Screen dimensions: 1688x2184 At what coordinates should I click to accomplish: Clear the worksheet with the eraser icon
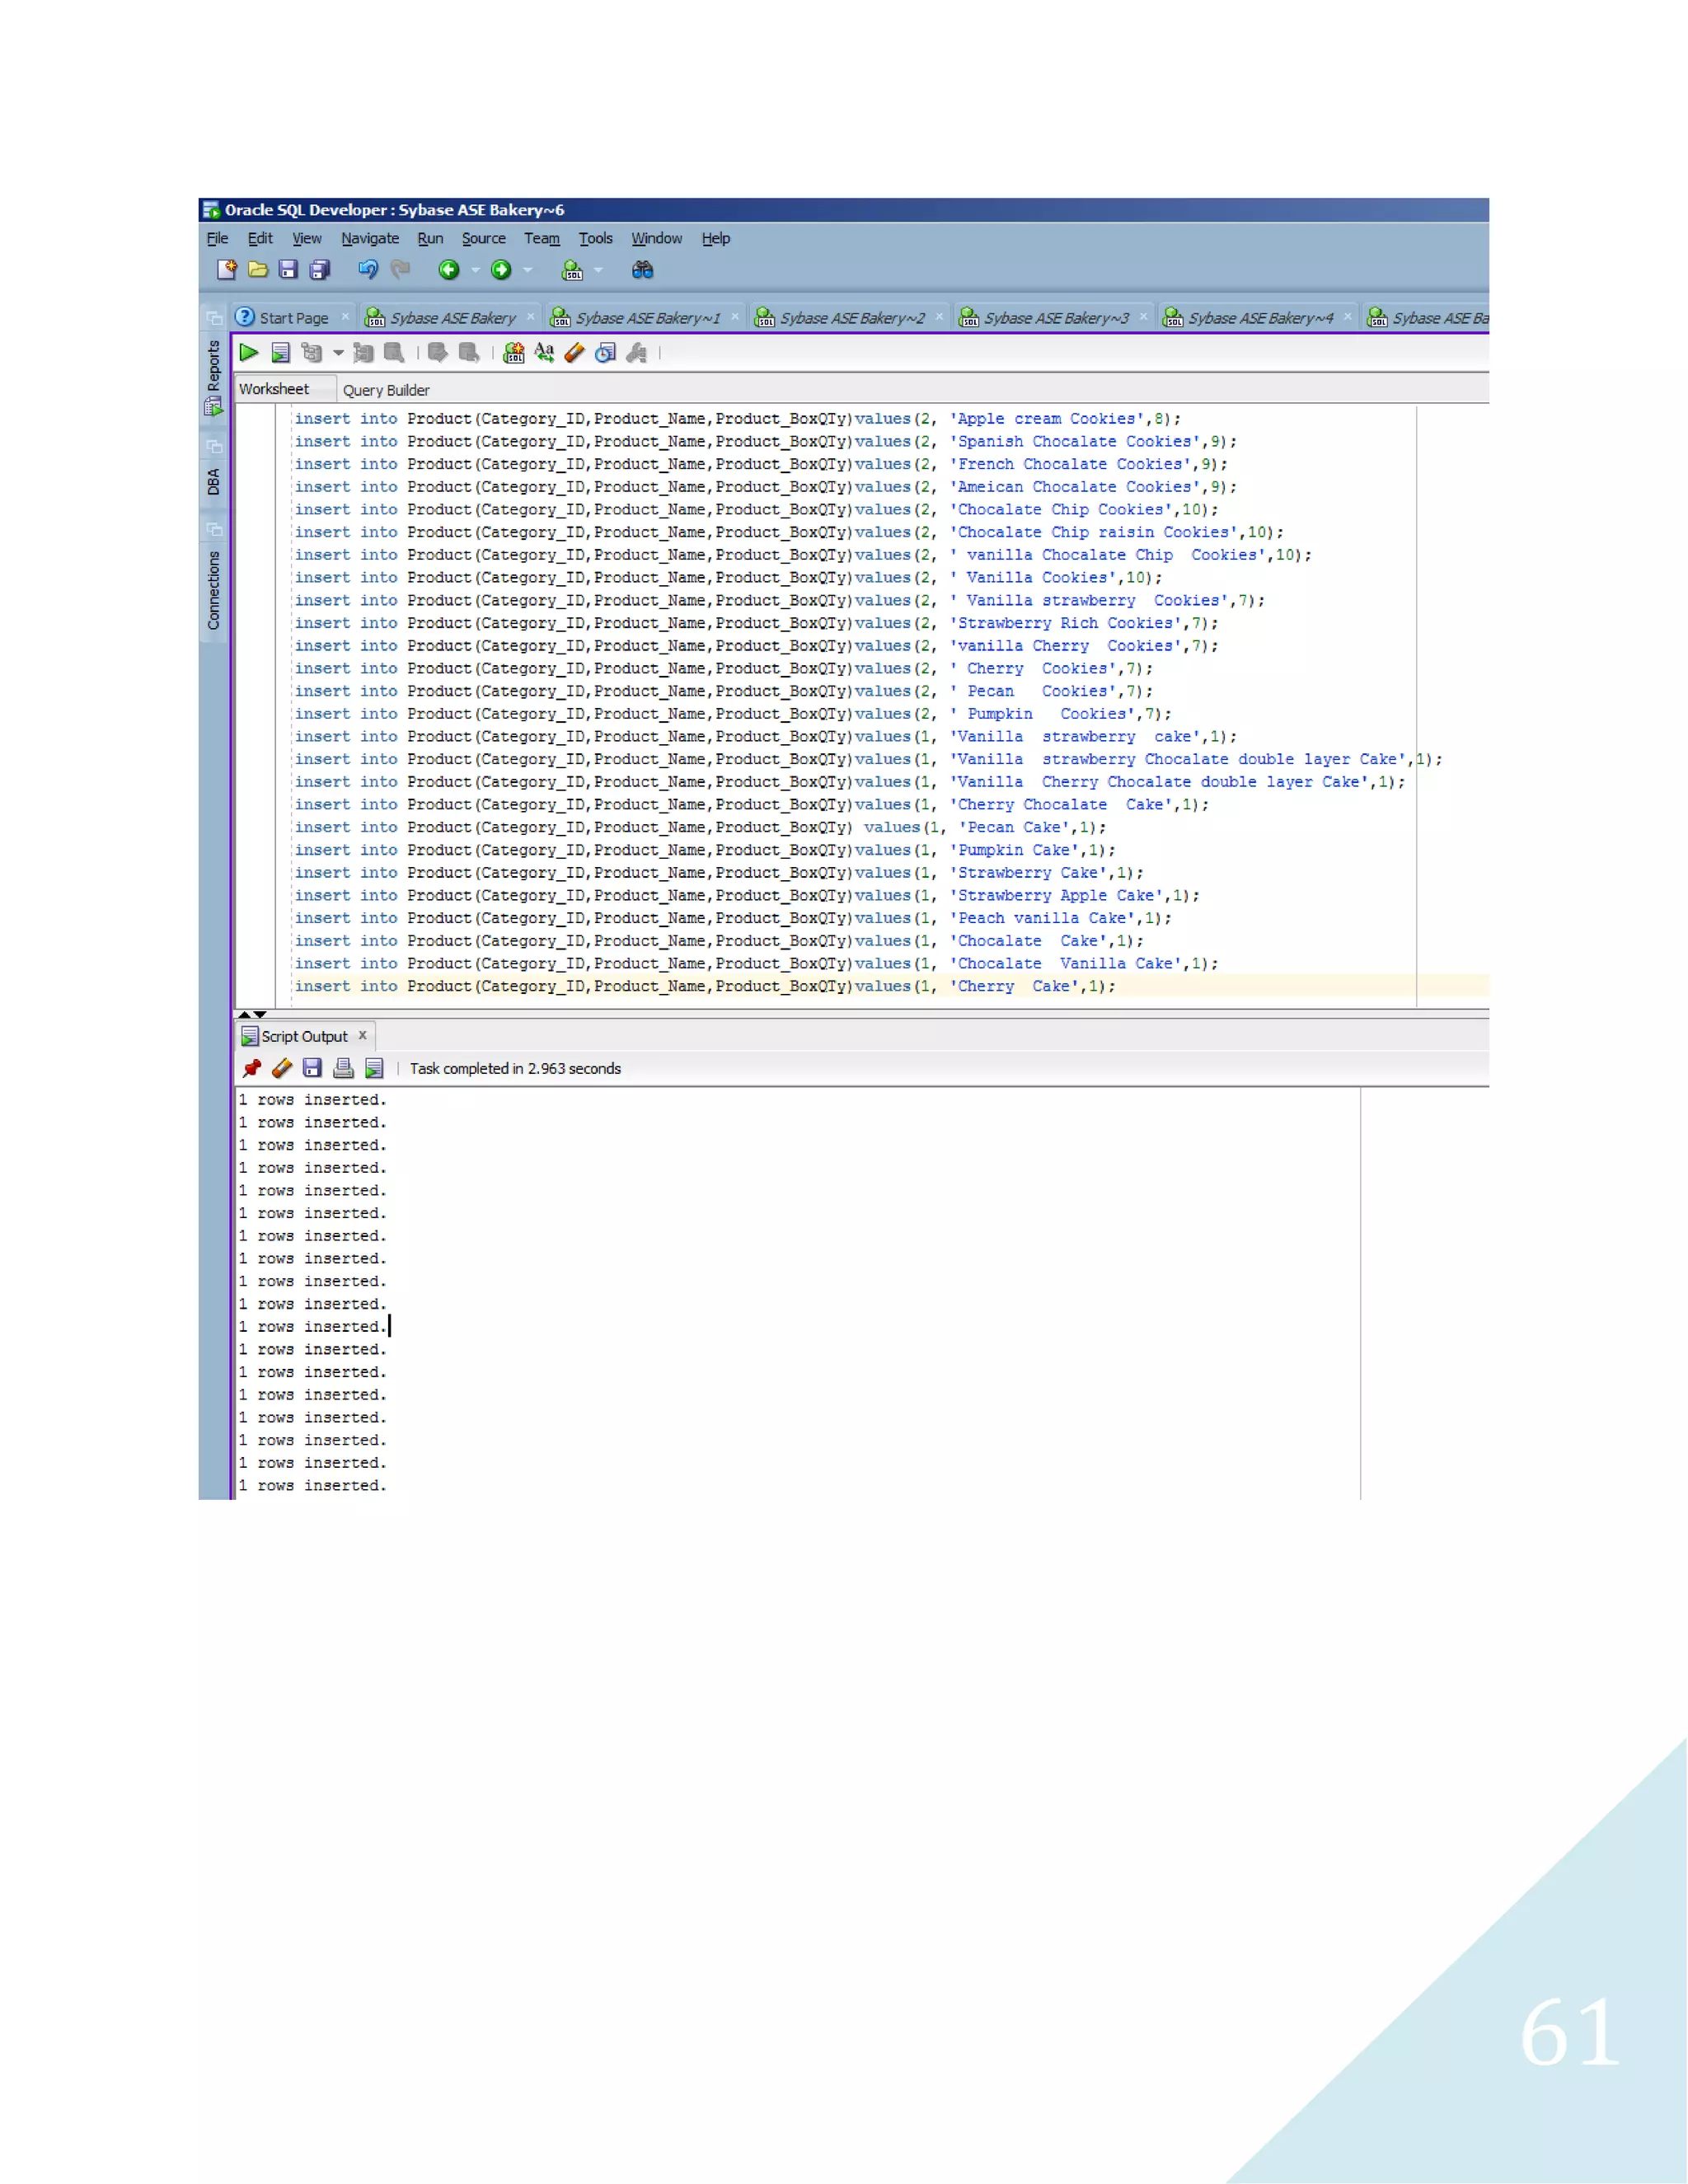574,352
